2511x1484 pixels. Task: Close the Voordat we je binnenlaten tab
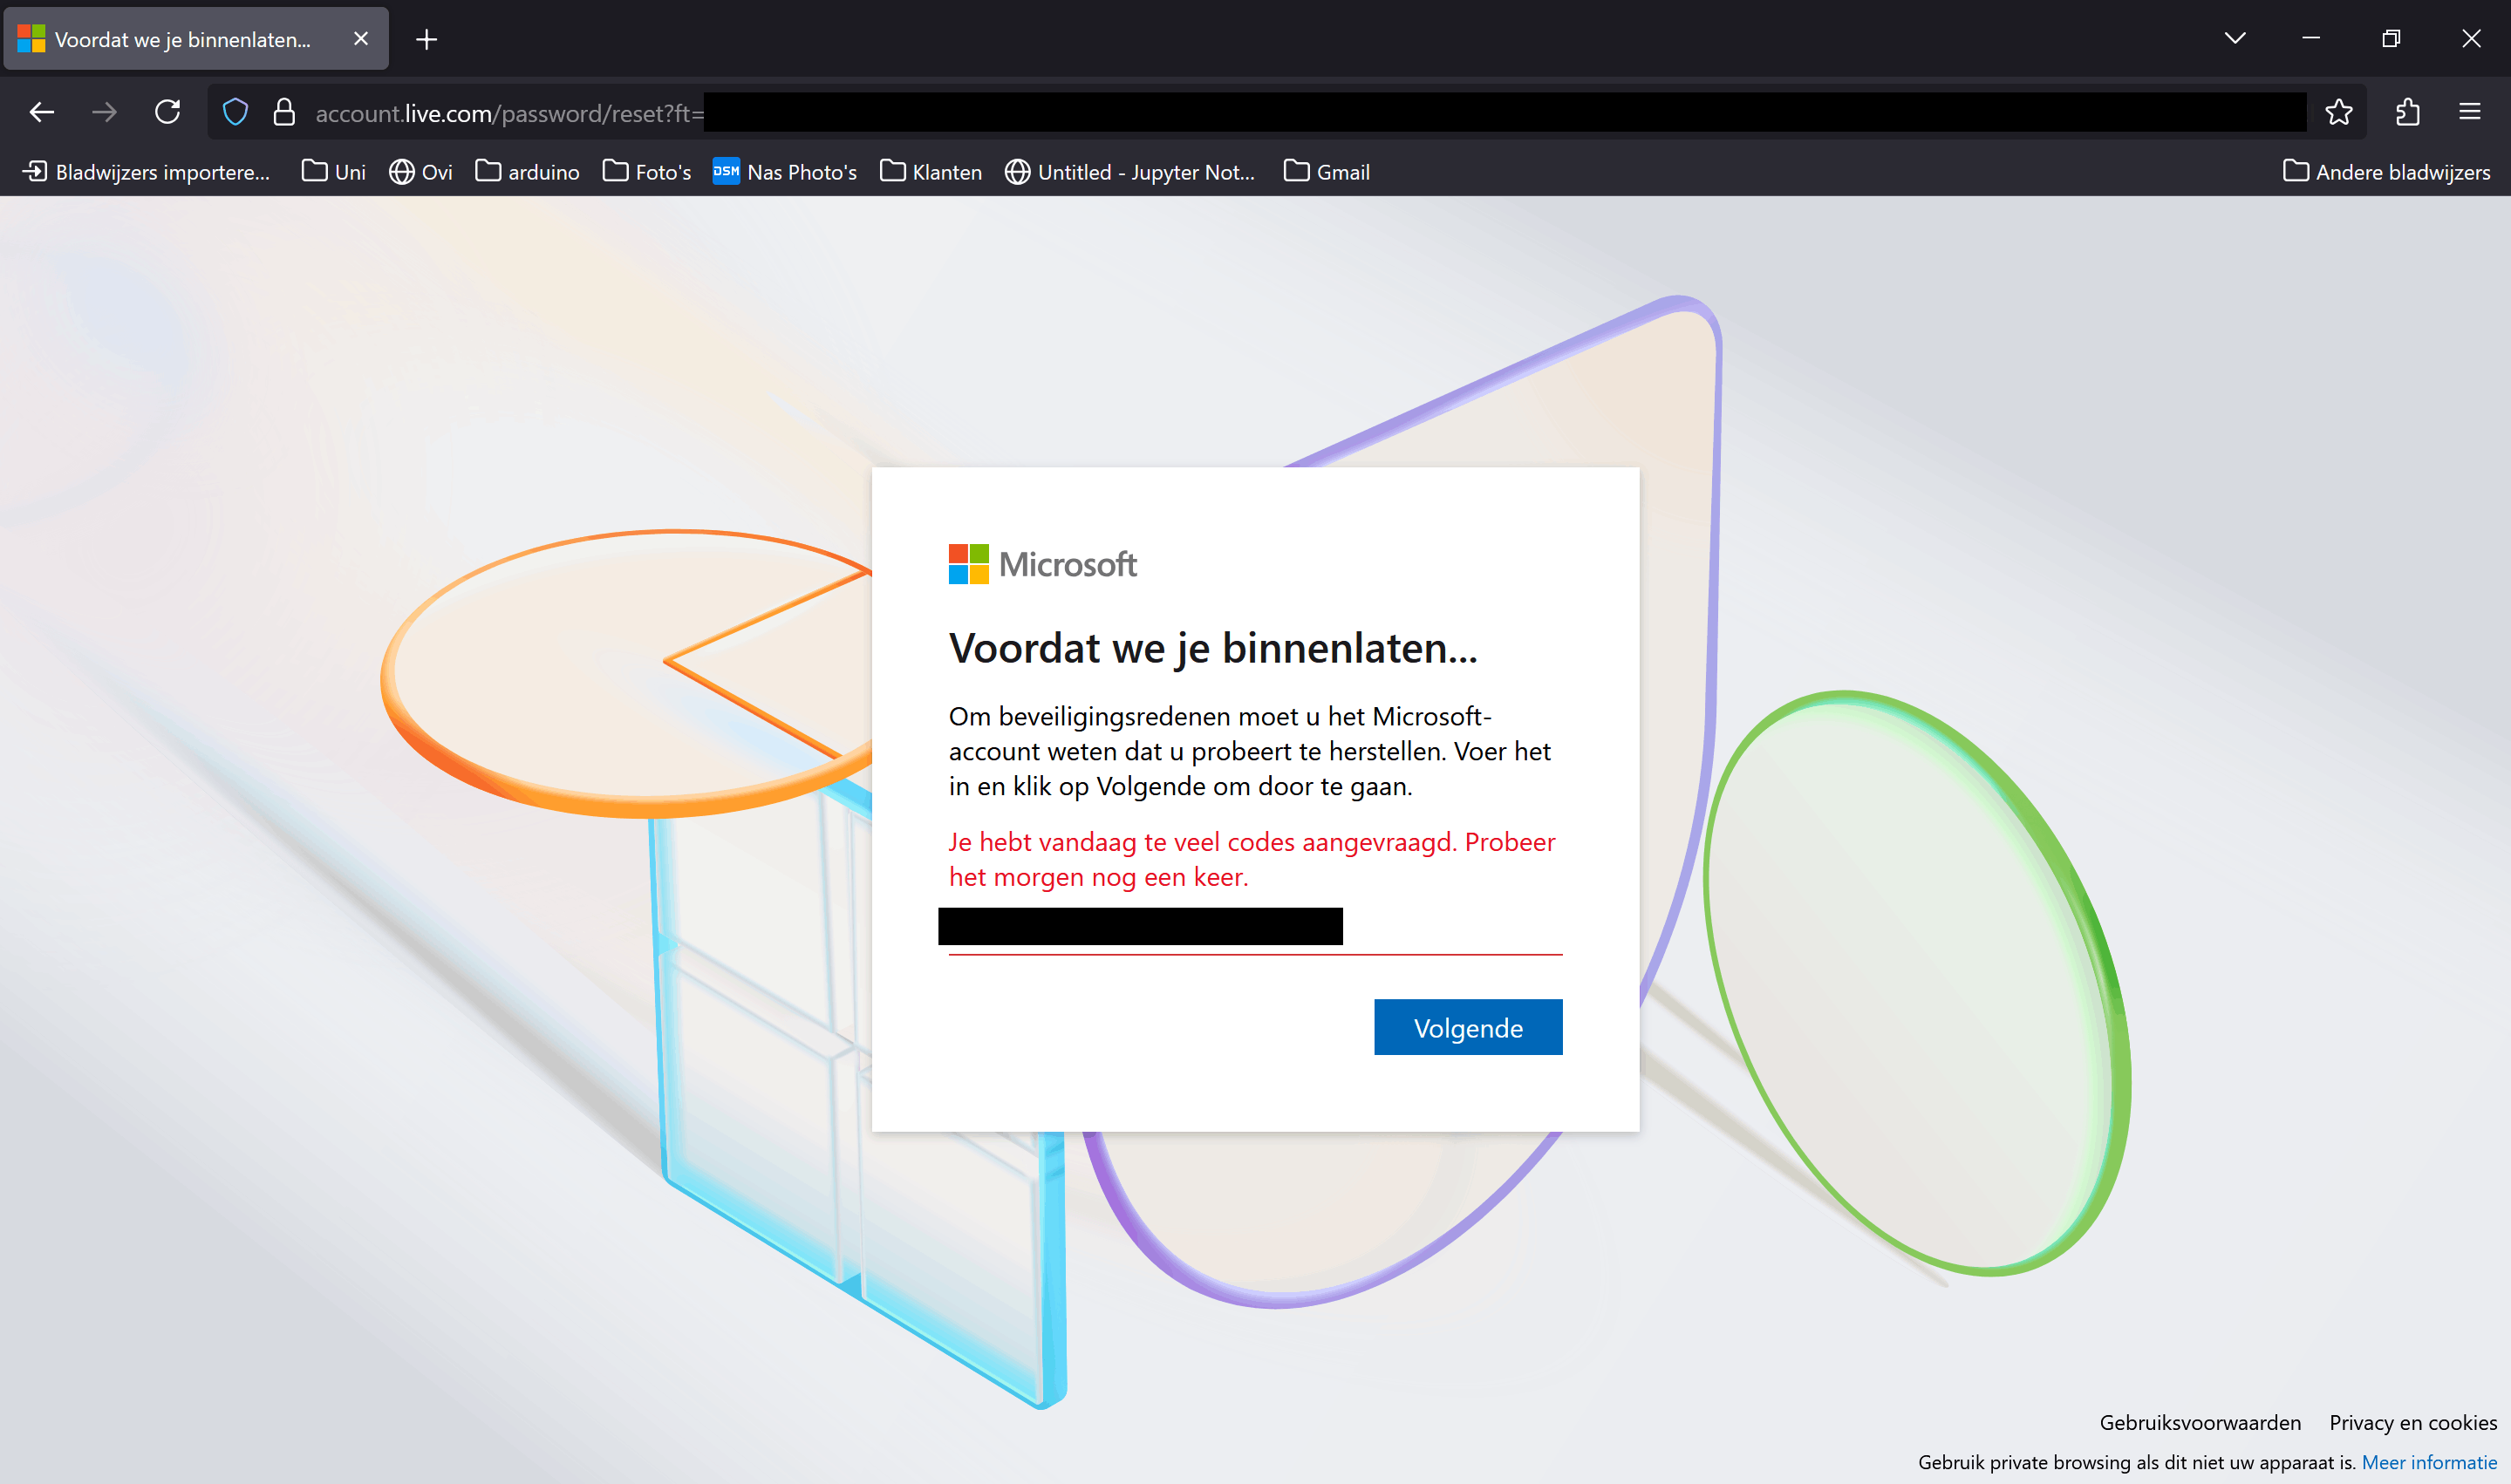click(x=361, y=39)
